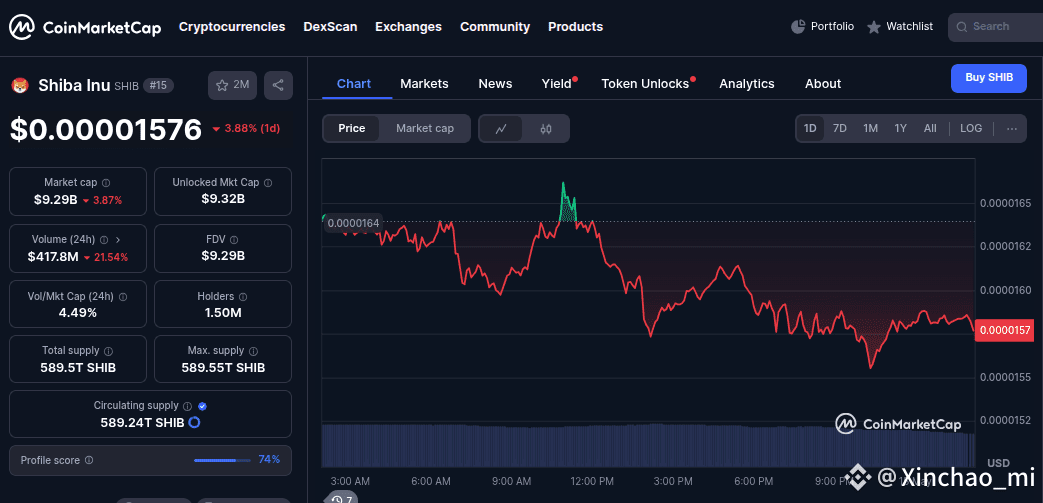The image size is (1043, 503).
Task: Click info icon next to Volume (24h)
Action: (x=104, y=240)
